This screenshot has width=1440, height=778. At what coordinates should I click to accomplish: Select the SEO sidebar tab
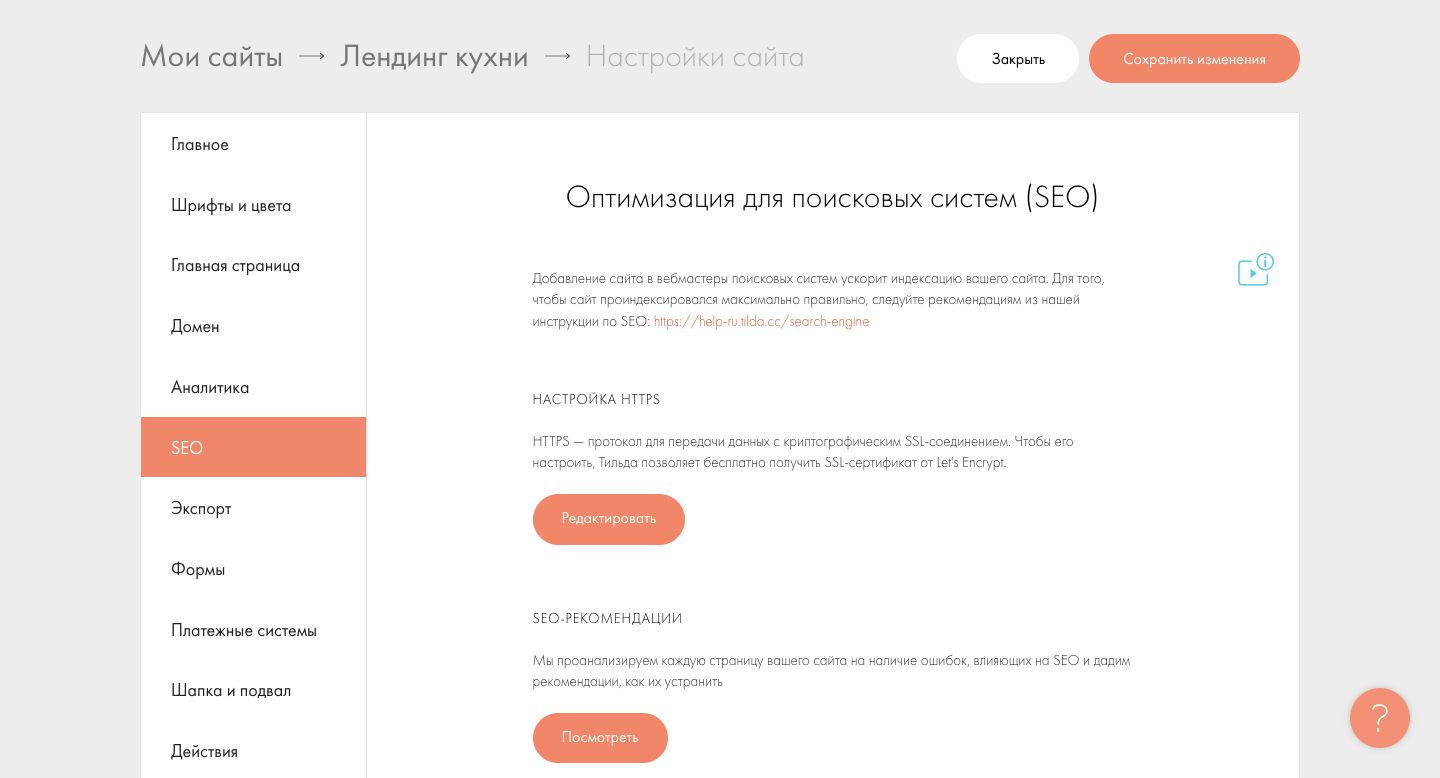[187, 448]
